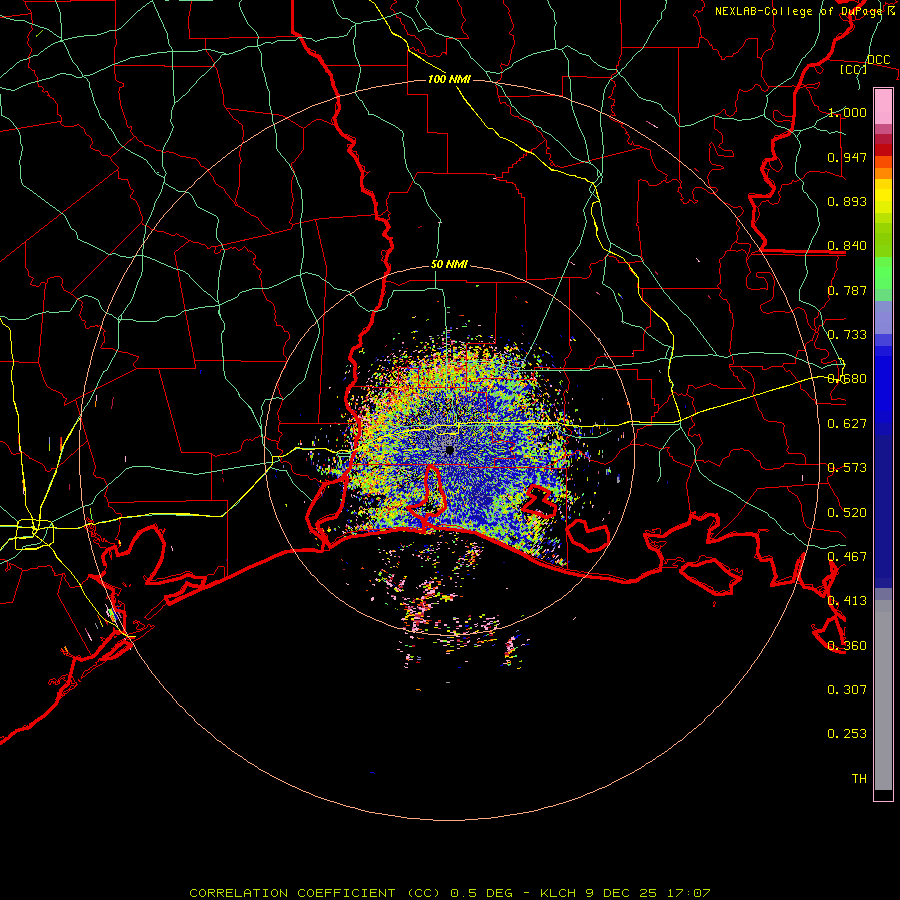The height and width of the screenshot is (900, 900).
Task: Select the 0.467 scale value
Action: point(847,557)
